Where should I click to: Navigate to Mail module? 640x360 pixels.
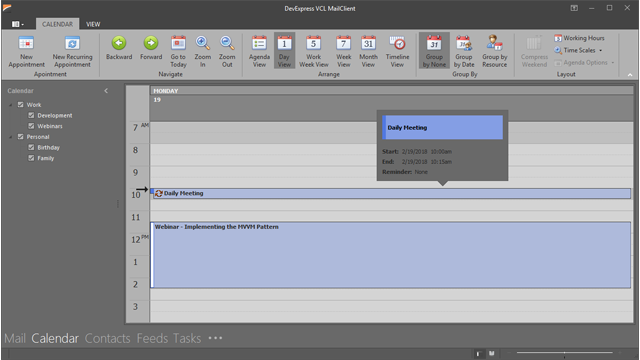(15, 338)
